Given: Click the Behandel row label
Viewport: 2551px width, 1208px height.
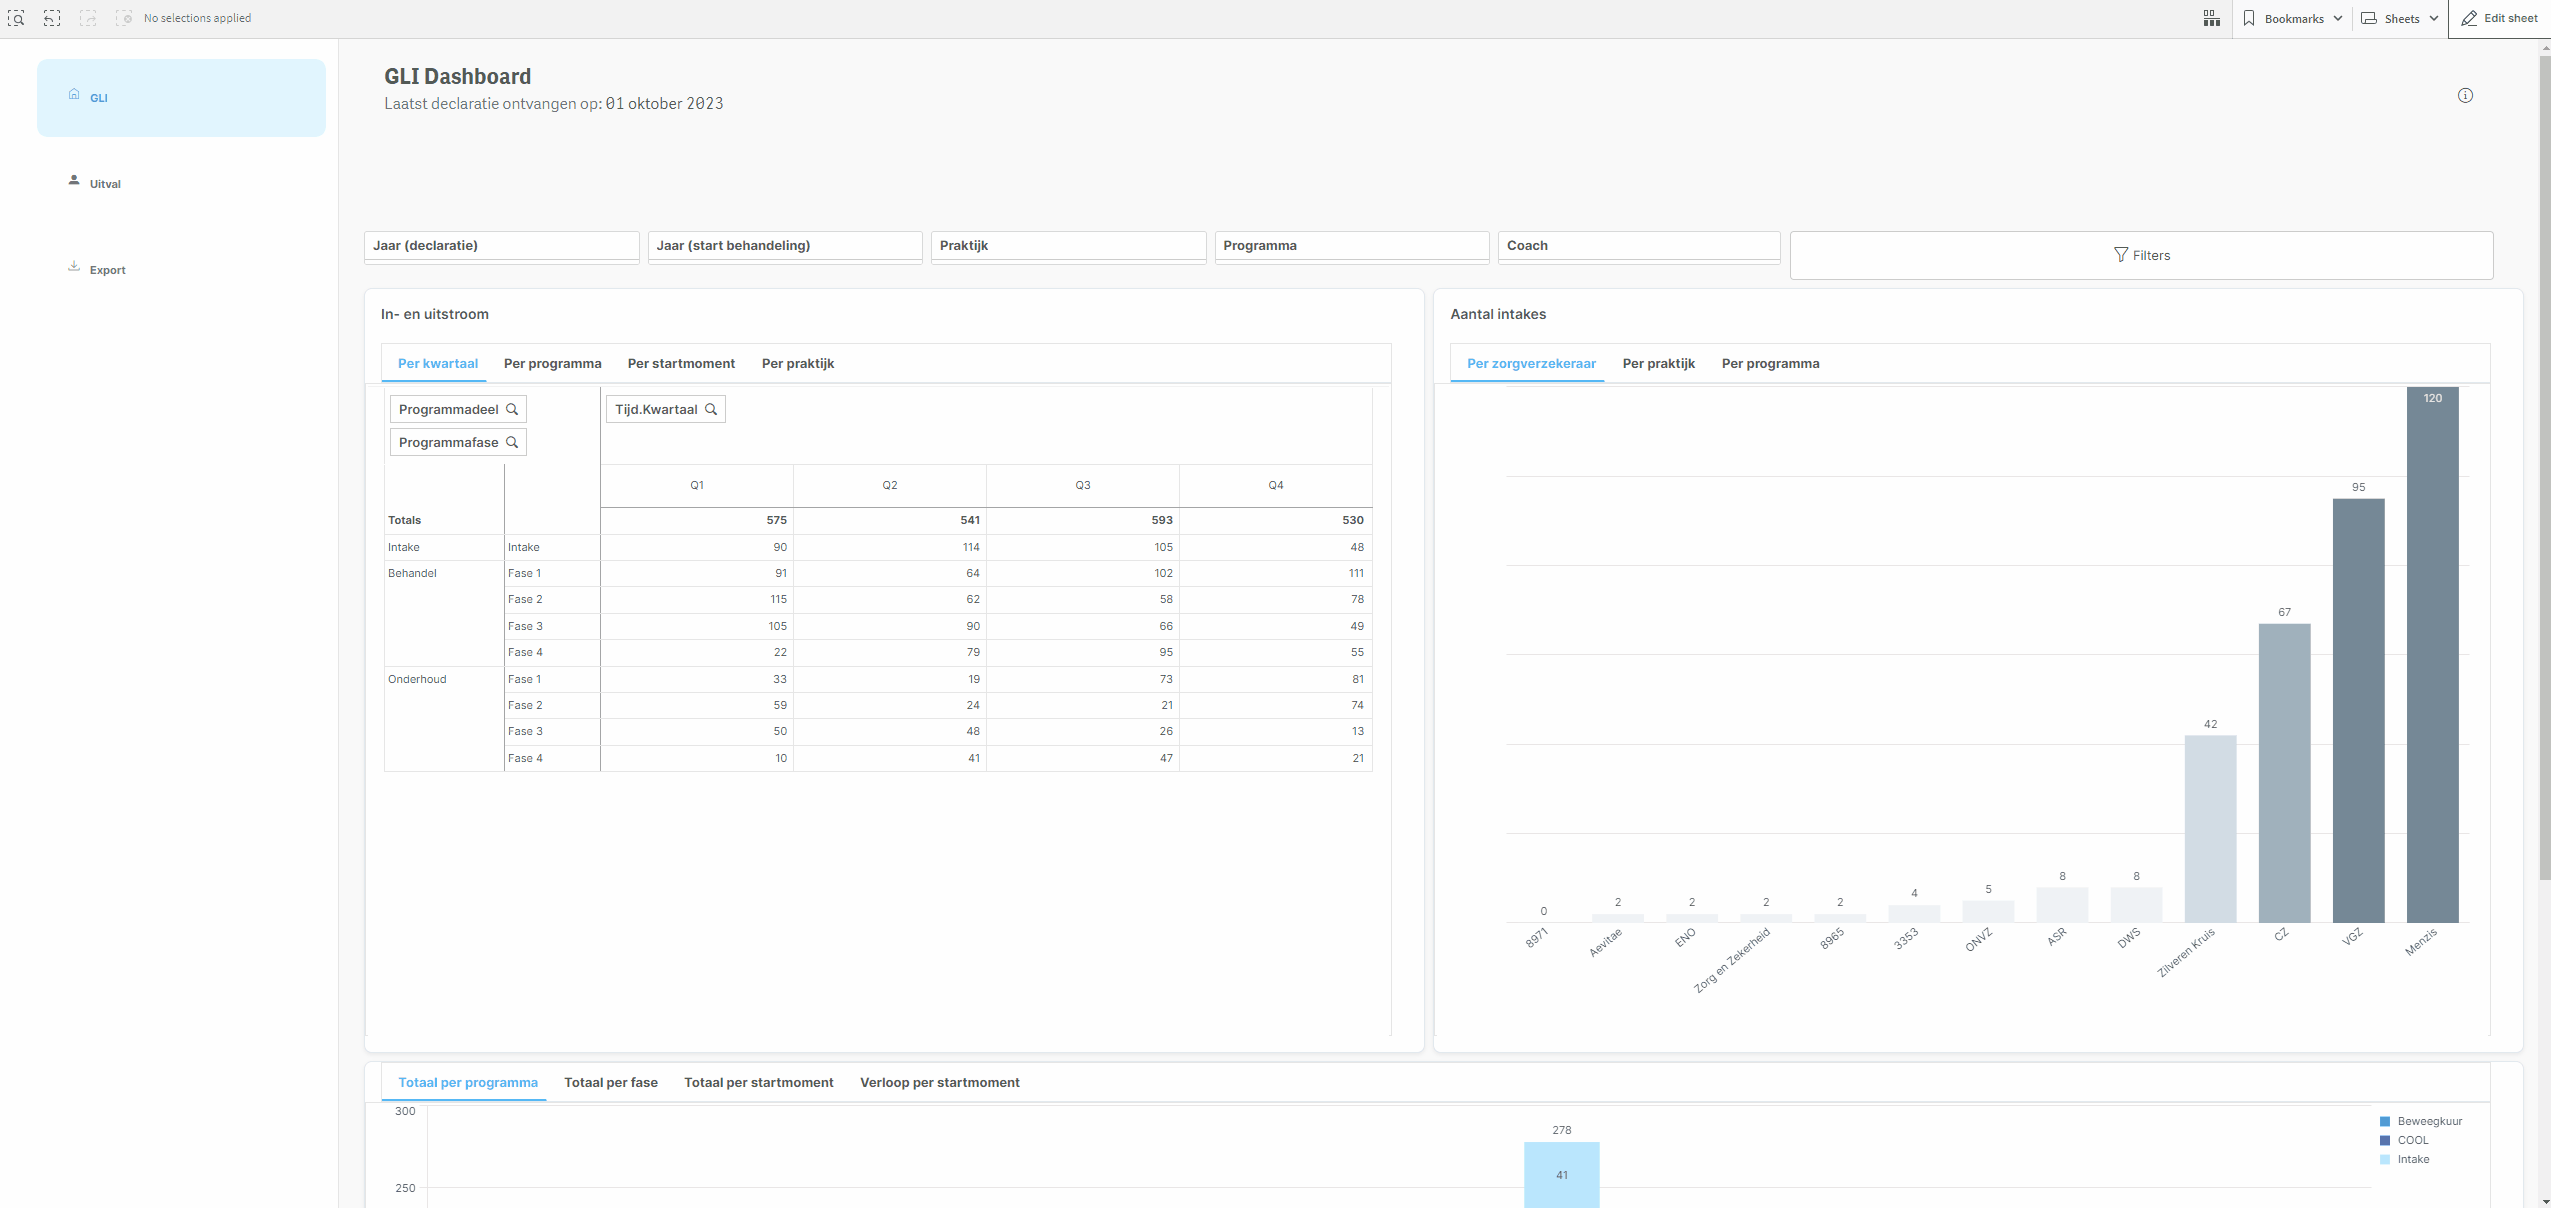Looking at the screenshot, I should click(x=412, y=573).
